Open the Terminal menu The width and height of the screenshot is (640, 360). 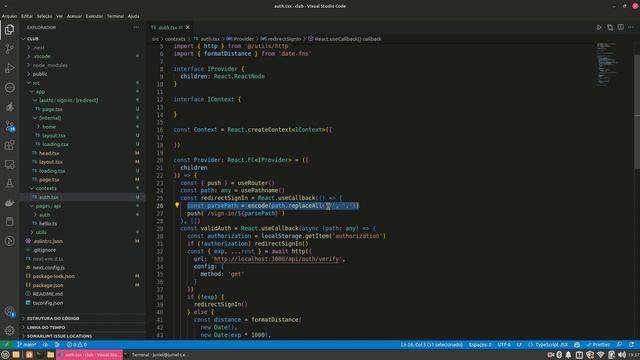[x=115, y=16]
